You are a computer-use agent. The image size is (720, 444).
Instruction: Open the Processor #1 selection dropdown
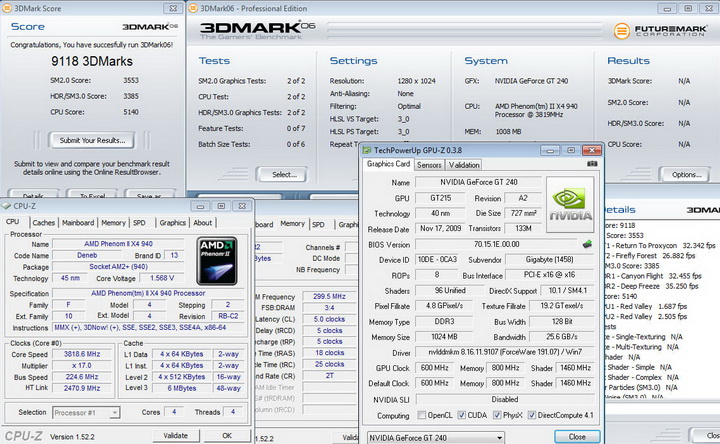point(86,412)
